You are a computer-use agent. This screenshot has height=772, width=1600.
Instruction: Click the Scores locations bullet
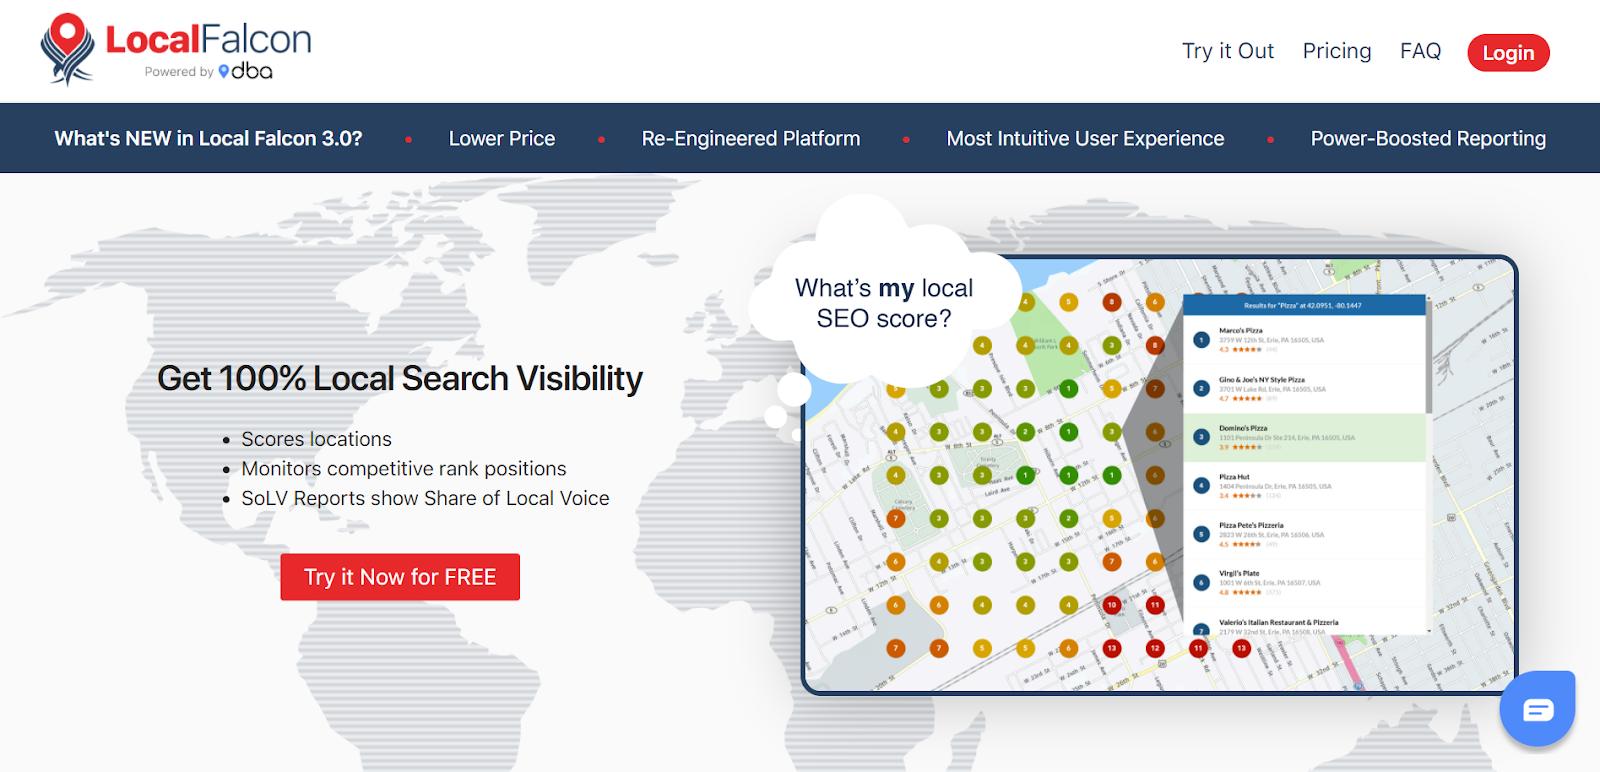[316, 439]
